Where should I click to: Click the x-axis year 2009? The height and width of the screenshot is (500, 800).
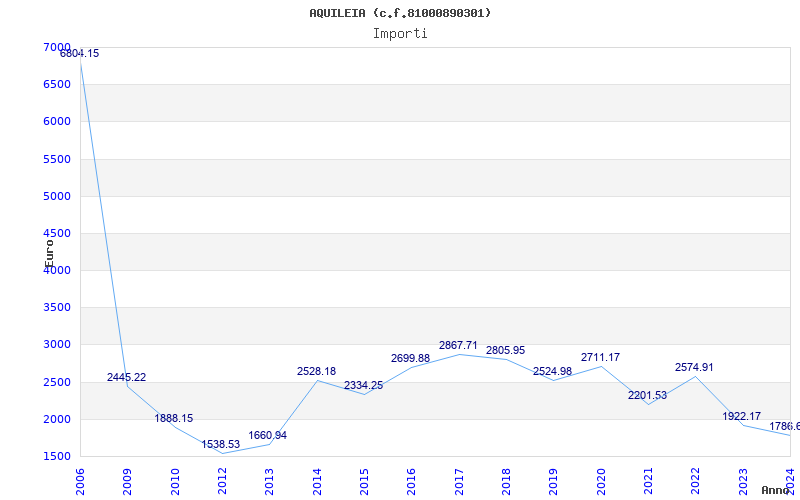pos(127,482)
